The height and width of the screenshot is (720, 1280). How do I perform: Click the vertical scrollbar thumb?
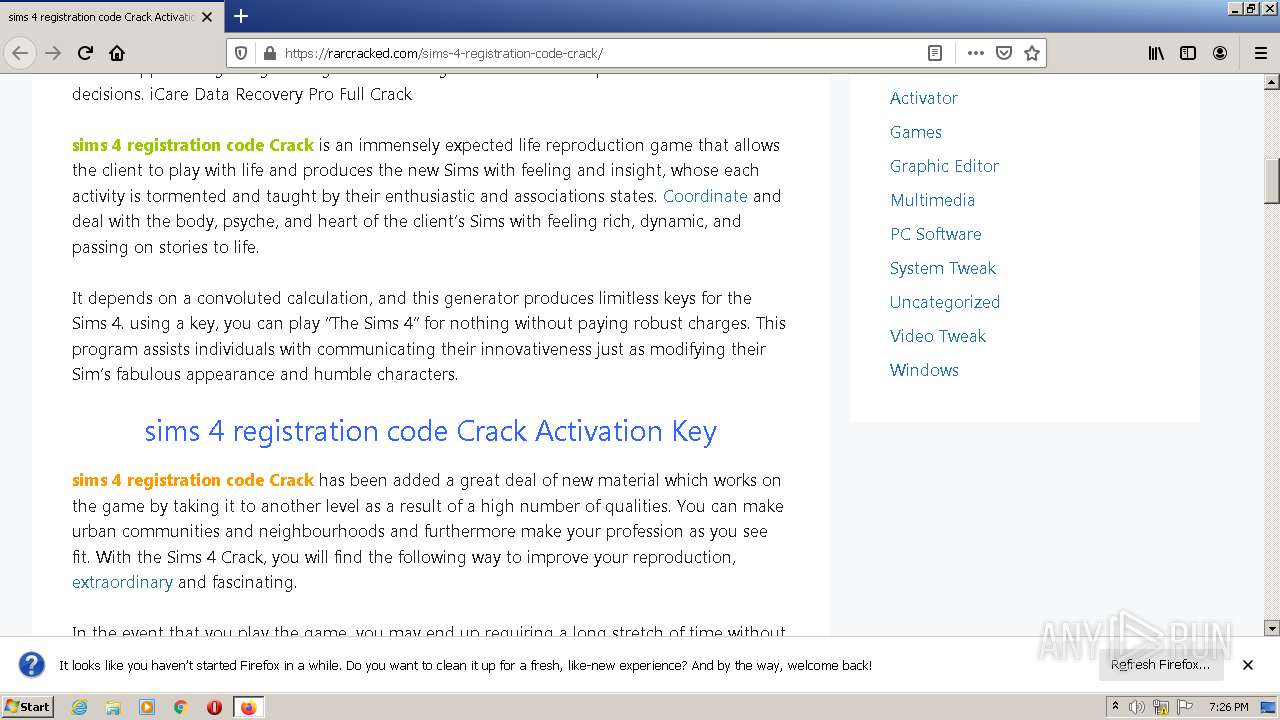click(1272, 181)
